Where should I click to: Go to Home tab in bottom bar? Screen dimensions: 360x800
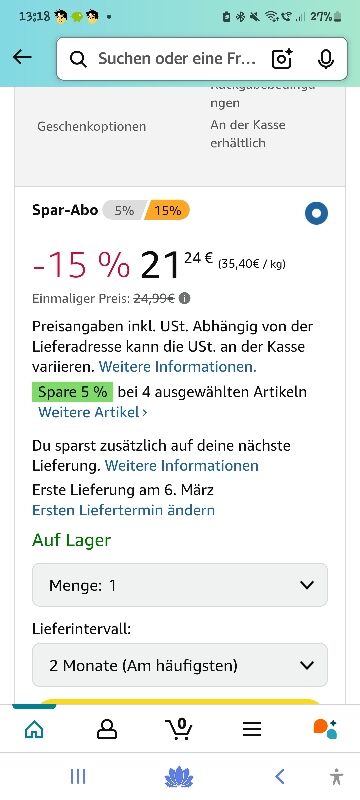click(34, 729)
